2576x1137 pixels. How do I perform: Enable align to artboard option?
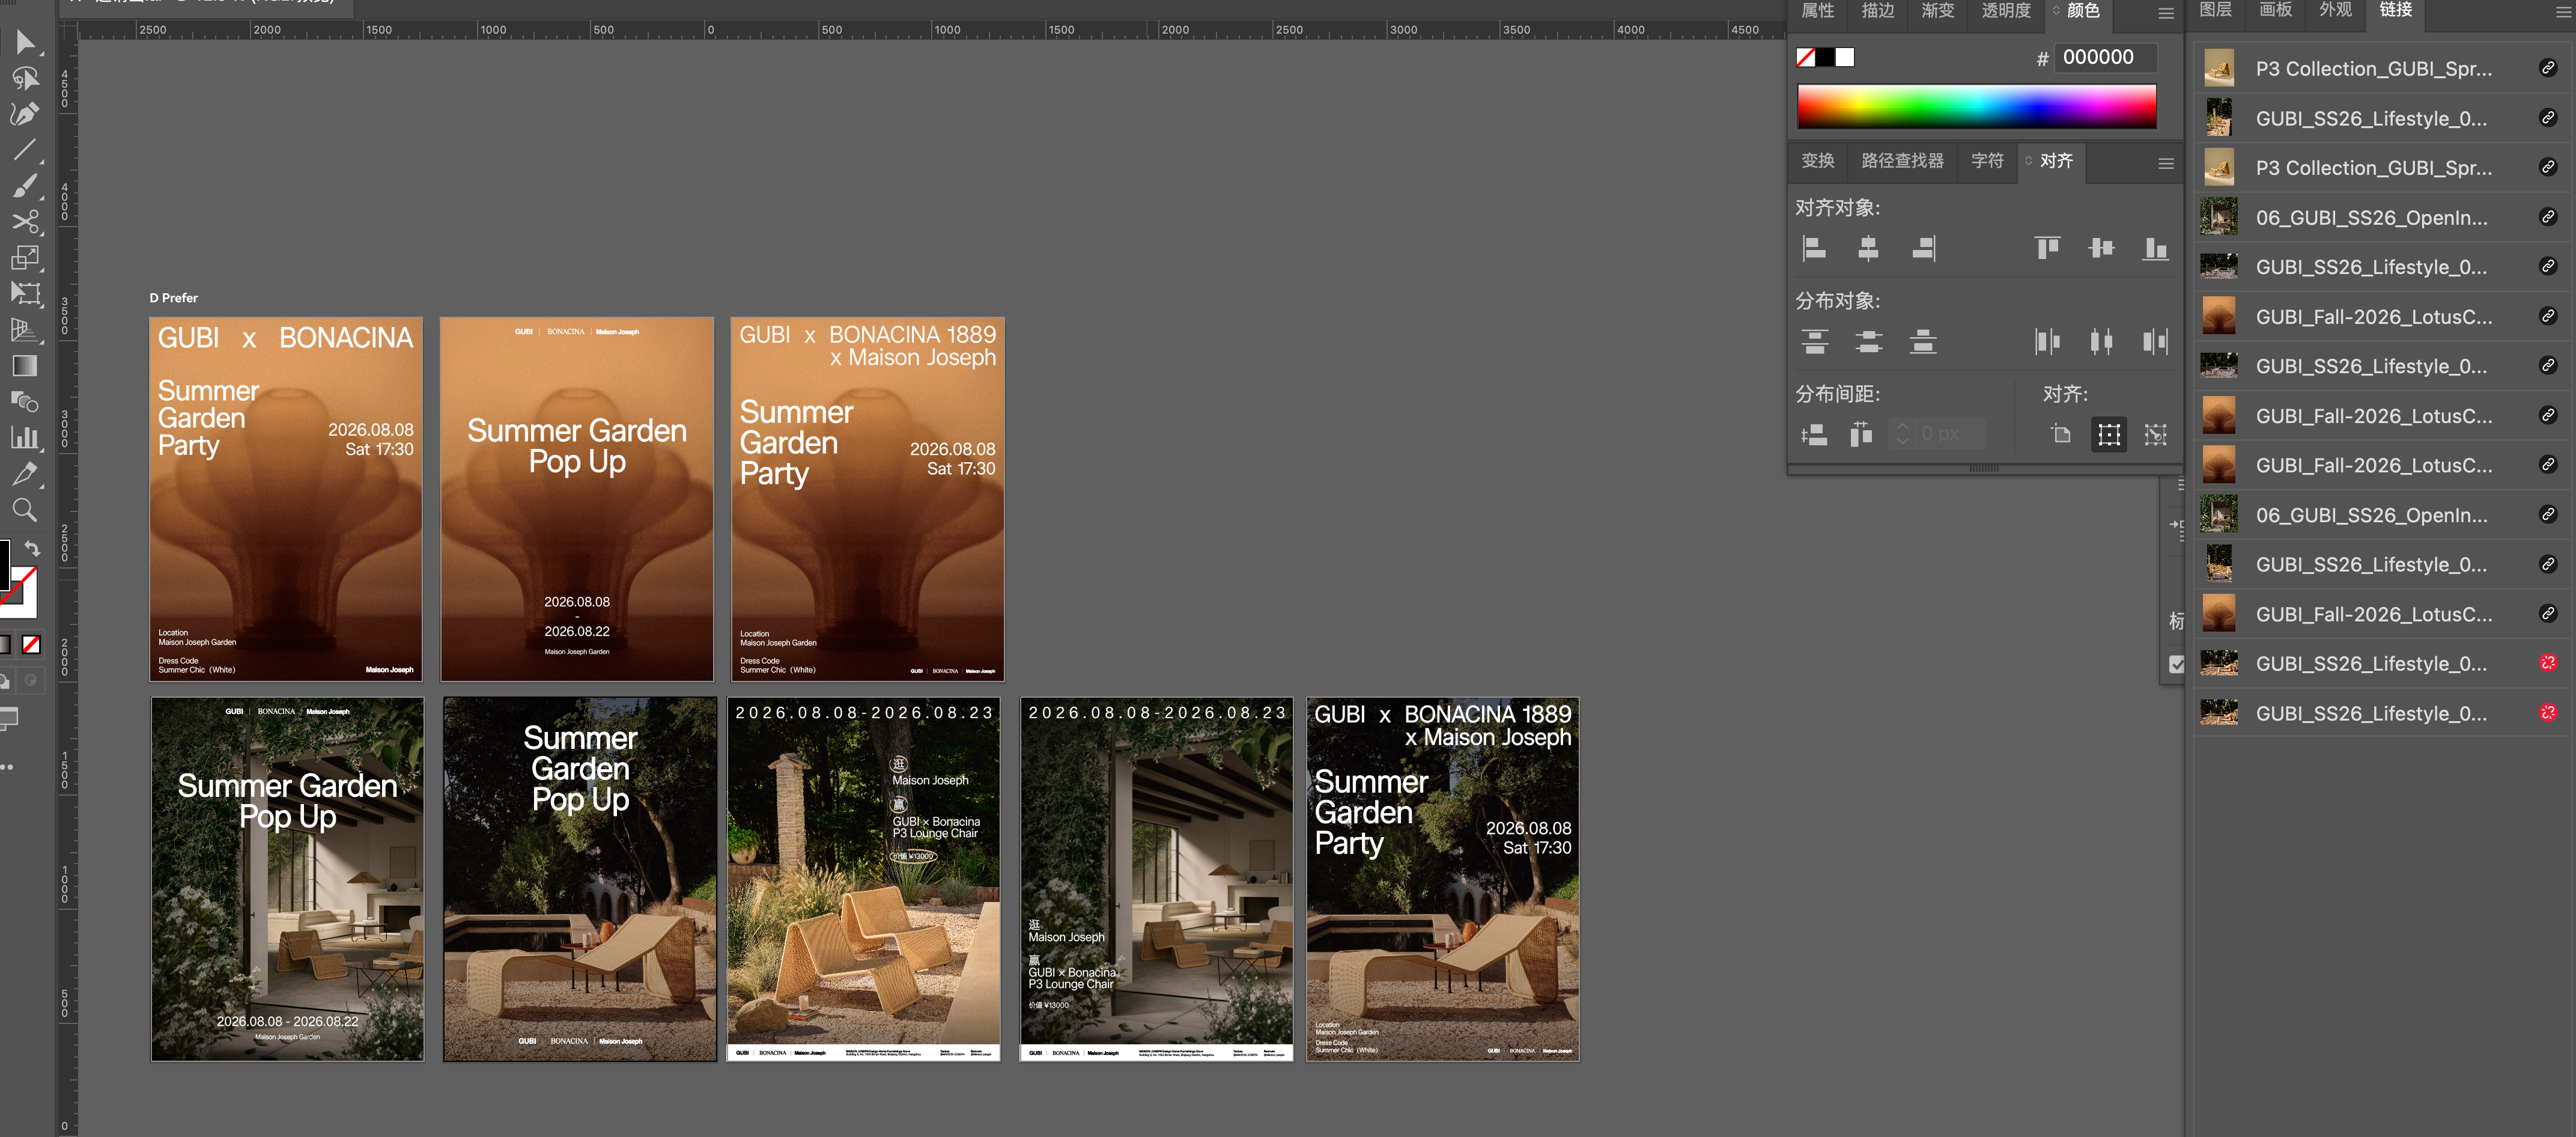(x=2061, y=434)
